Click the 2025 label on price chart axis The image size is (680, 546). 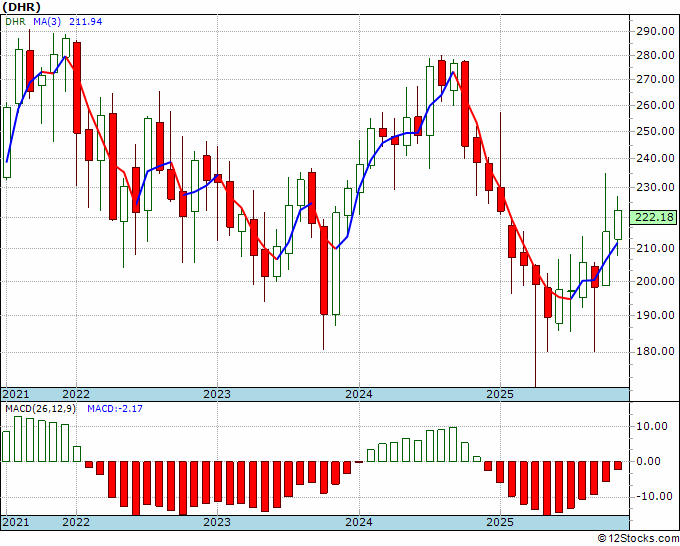click(x=500, y=394)
